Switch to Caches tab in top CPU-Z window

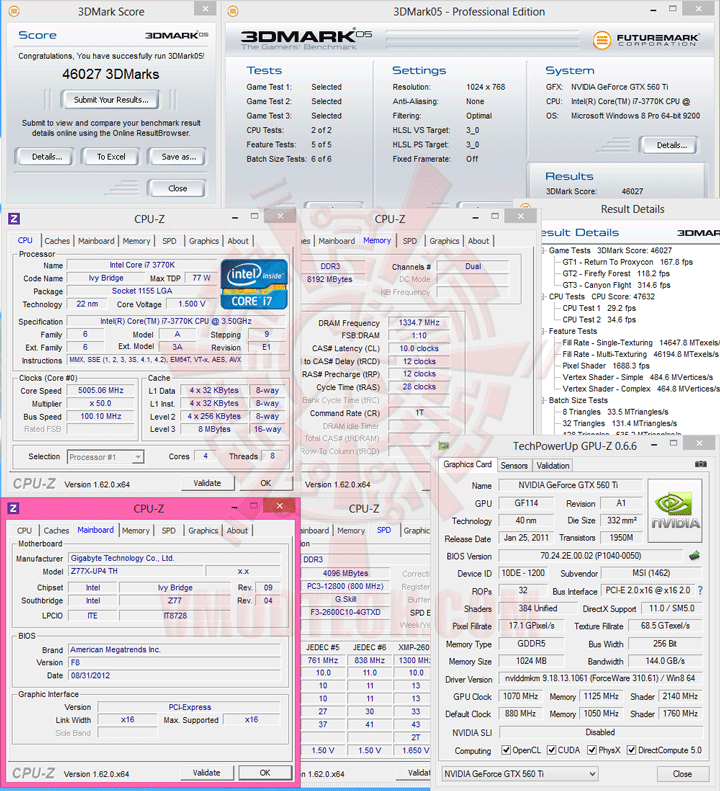(57, 241)
